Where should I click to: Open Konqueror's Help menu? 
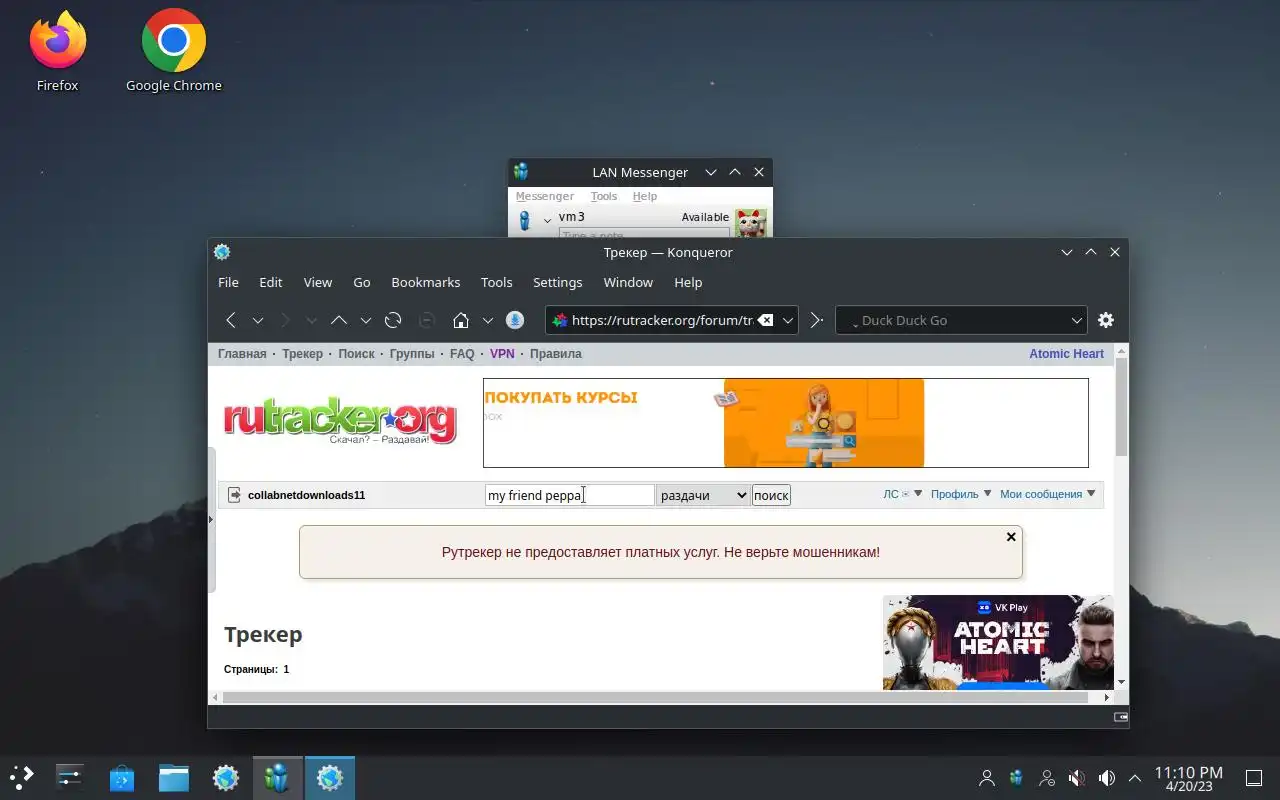[688, 282]
